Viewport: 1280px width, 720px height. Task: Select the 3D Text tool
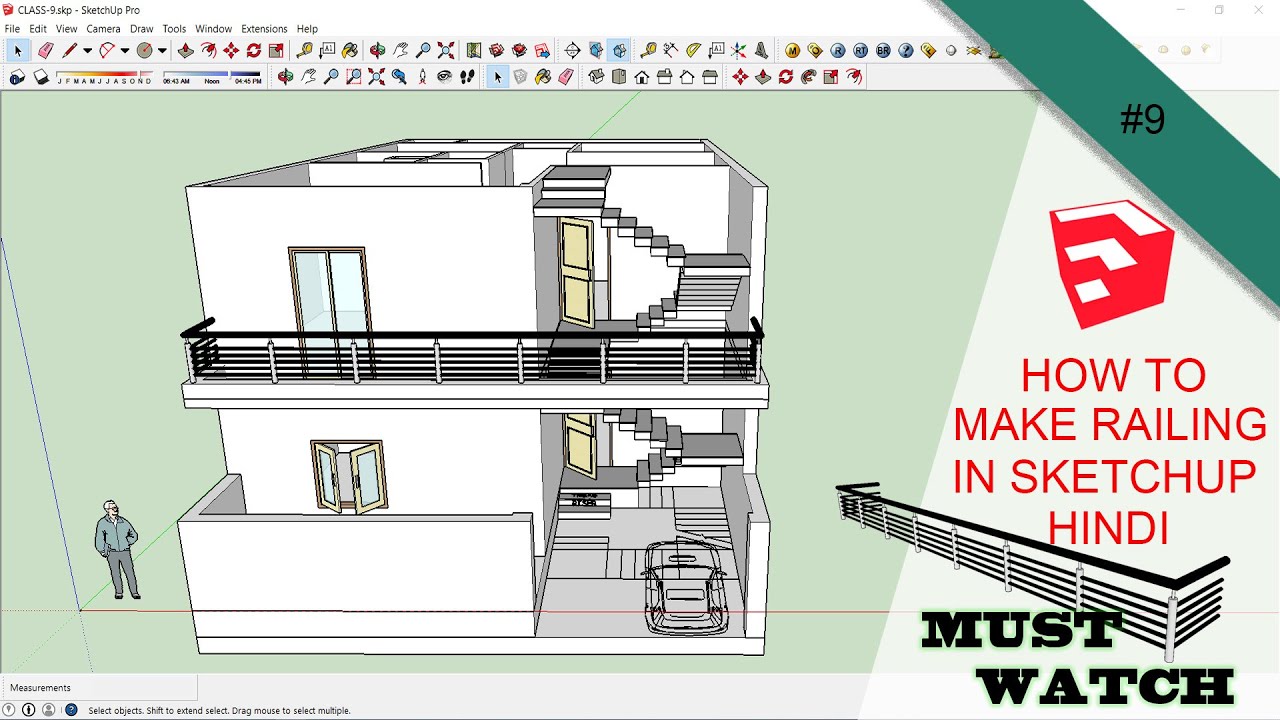(x=761, y=50)
